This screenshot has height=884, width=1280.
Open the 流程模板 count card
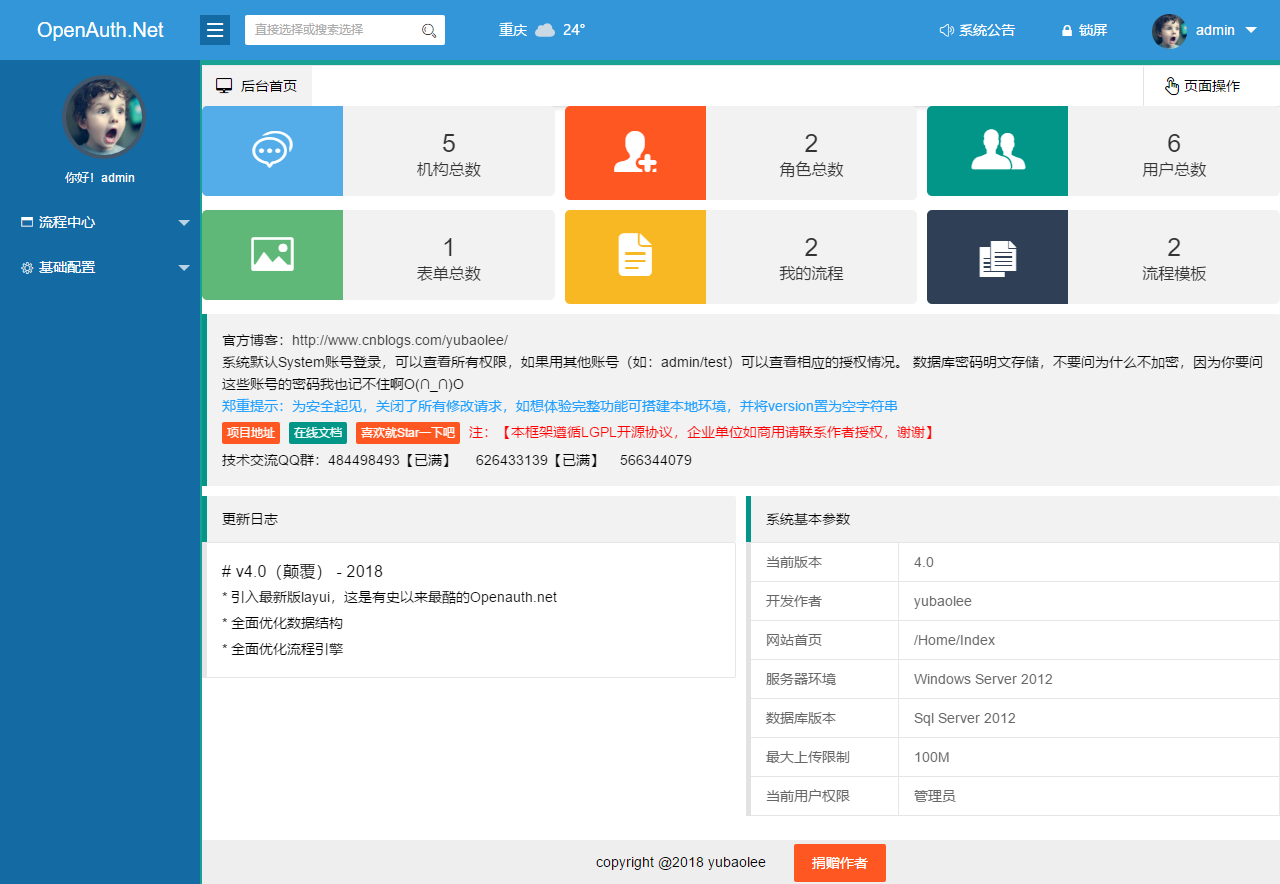pos(1103,257)
